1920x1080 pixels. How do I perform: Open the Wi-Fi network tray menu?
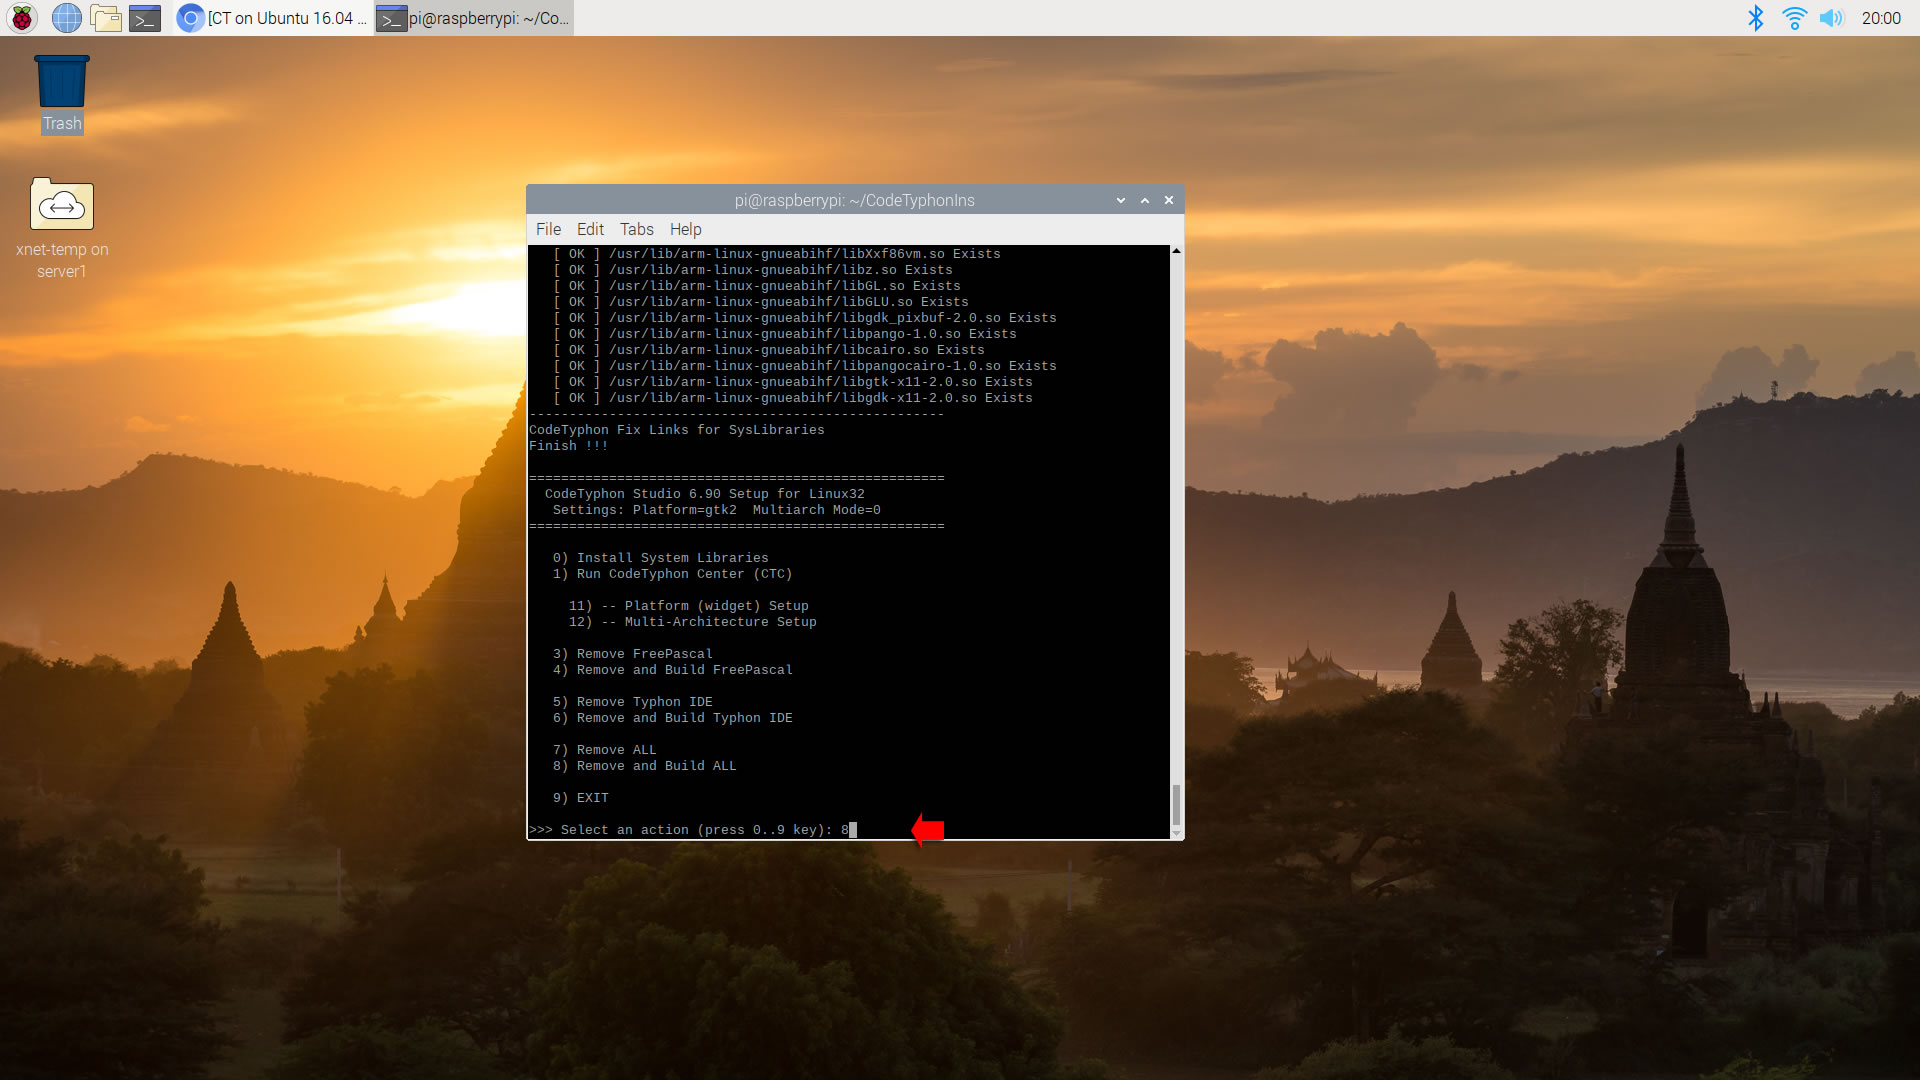(x=1794, y=18)
